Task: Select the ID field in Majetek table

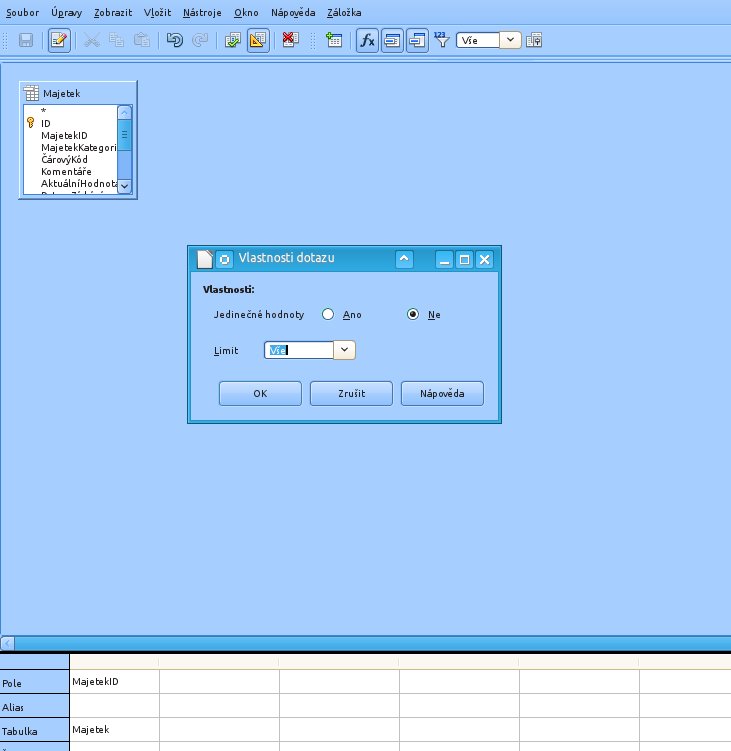Action: 46,124
